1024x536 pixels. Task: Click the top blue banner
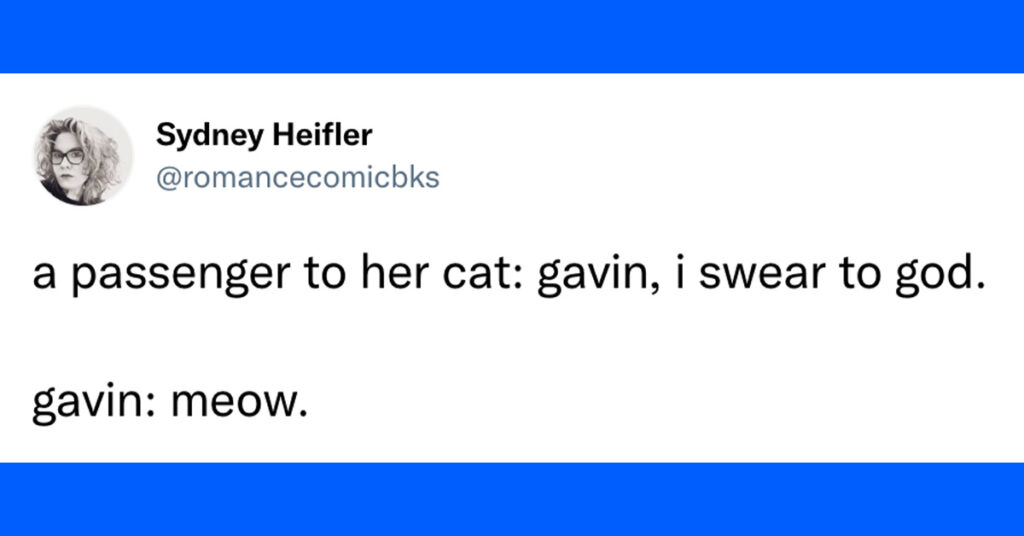512,37
